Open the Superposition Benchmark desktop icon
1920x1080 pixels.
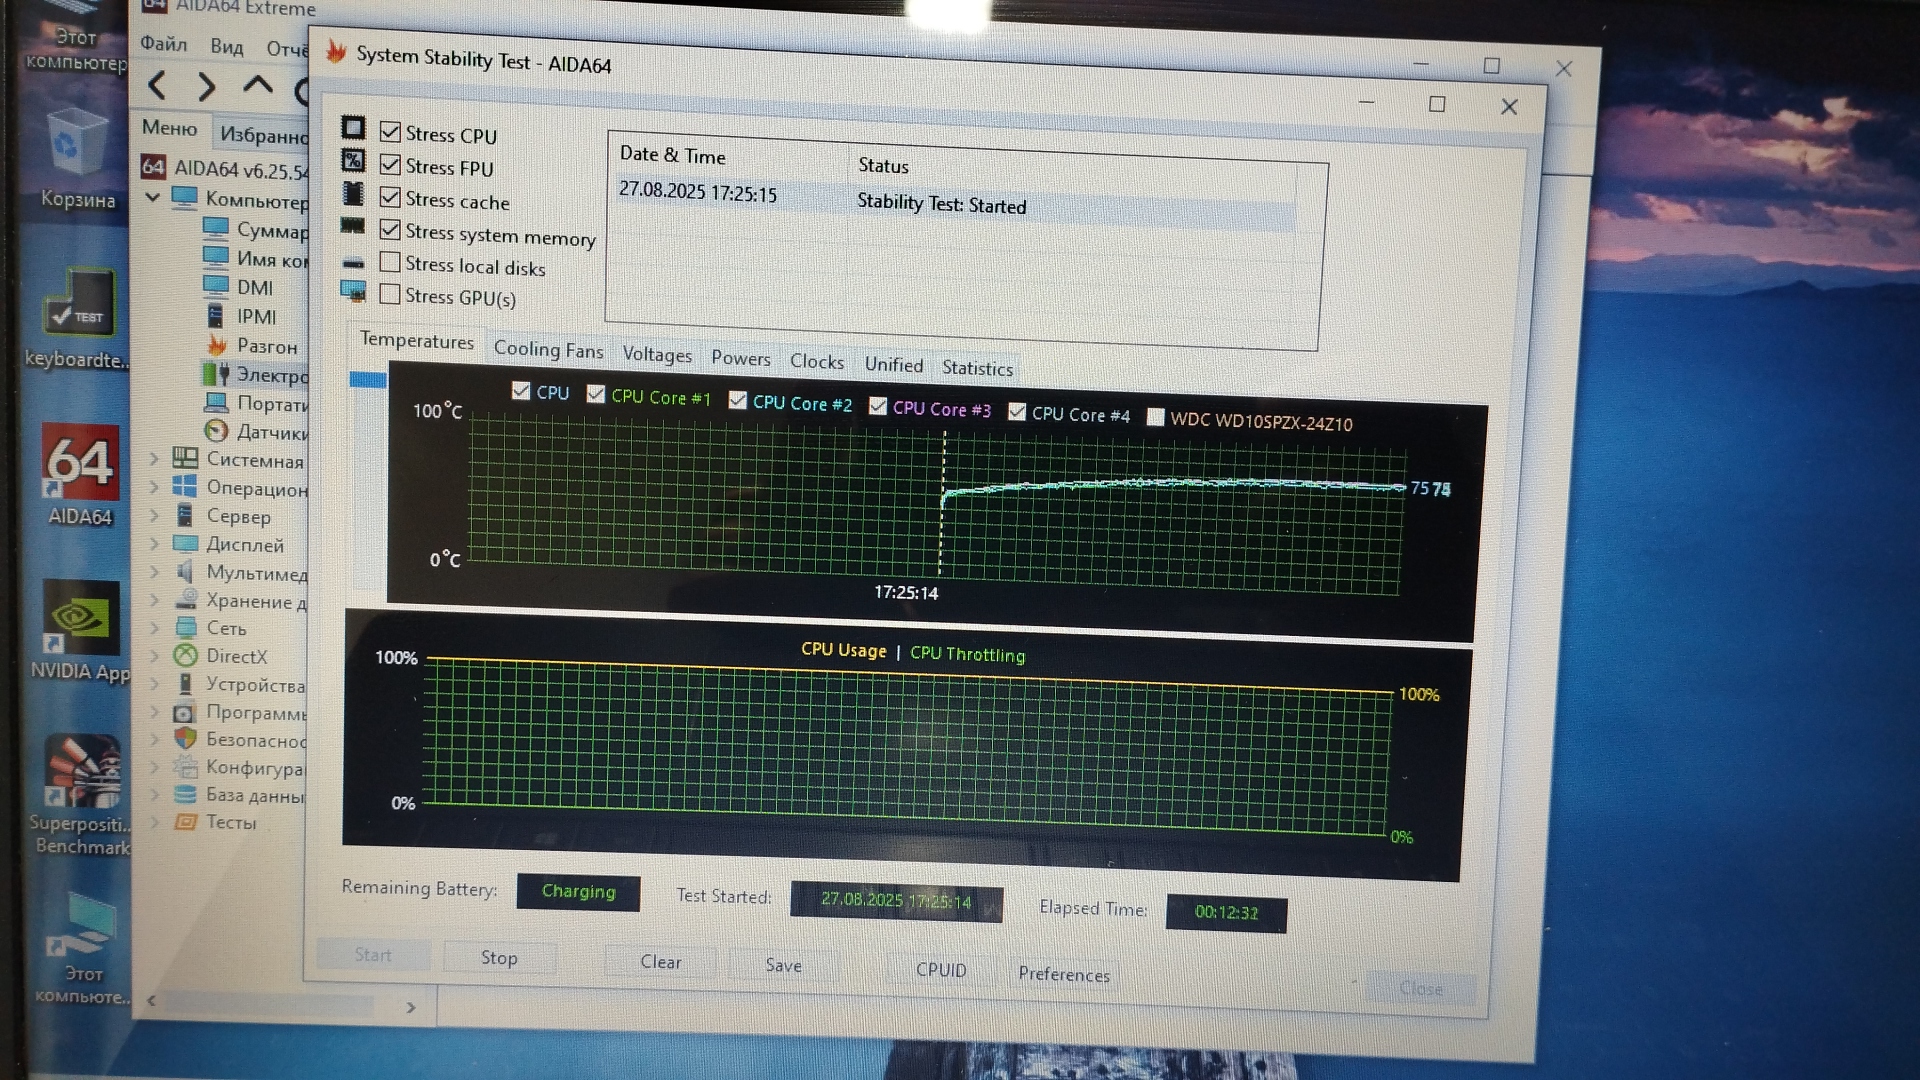coord(82,774)
